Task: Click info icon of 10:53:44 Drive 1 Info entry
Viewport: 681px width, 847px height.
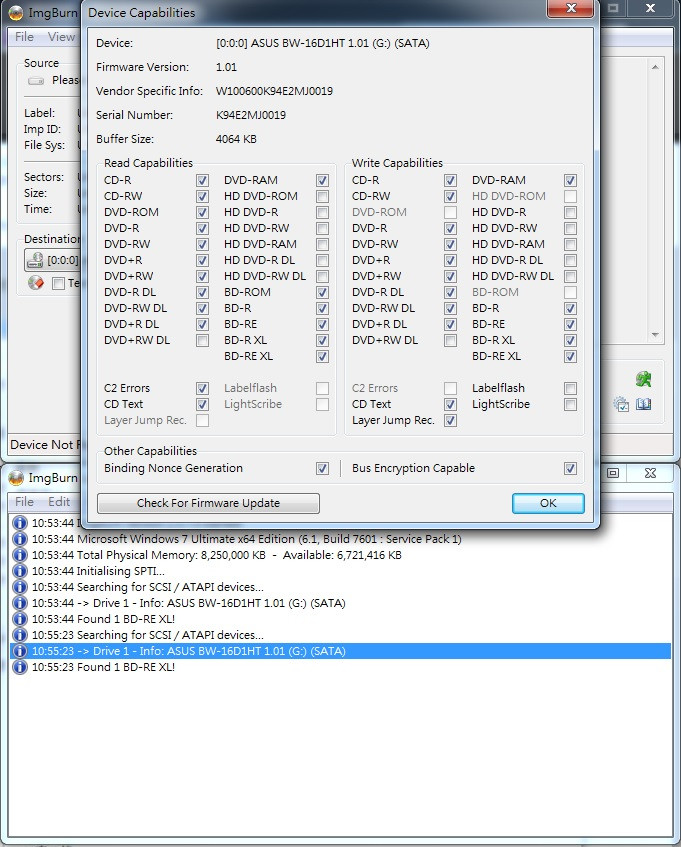Action: point(19,603)
